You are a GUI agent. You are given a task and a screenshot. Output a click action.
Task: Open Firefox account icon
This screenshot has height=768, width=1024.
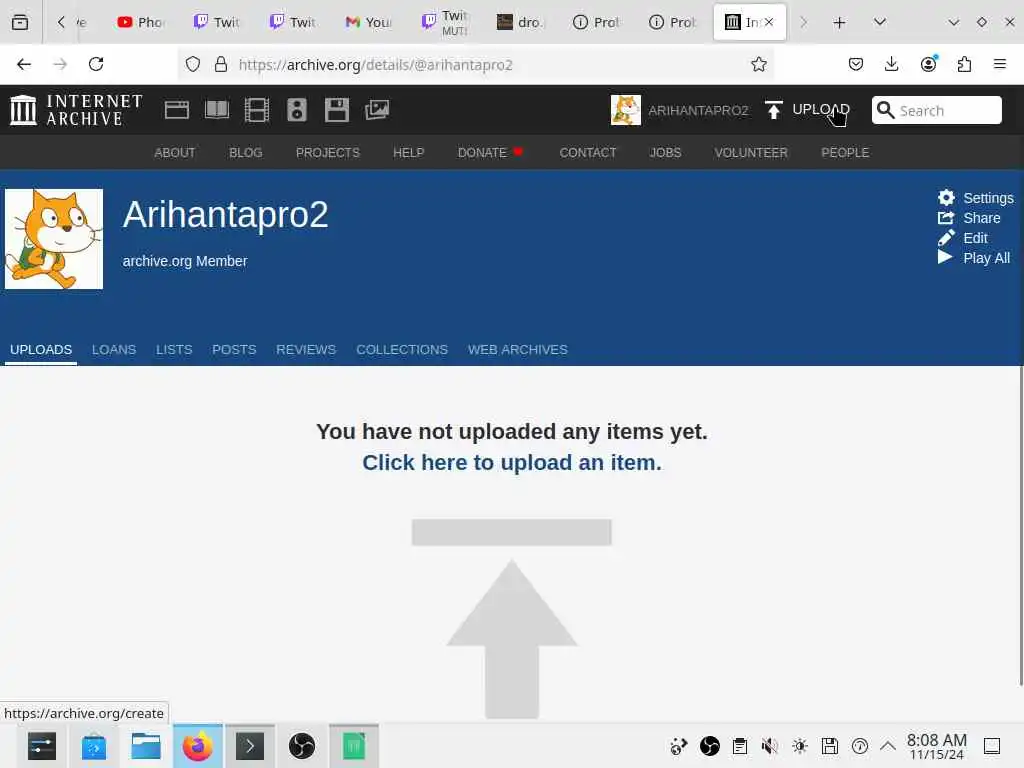[x=928, y=64]
